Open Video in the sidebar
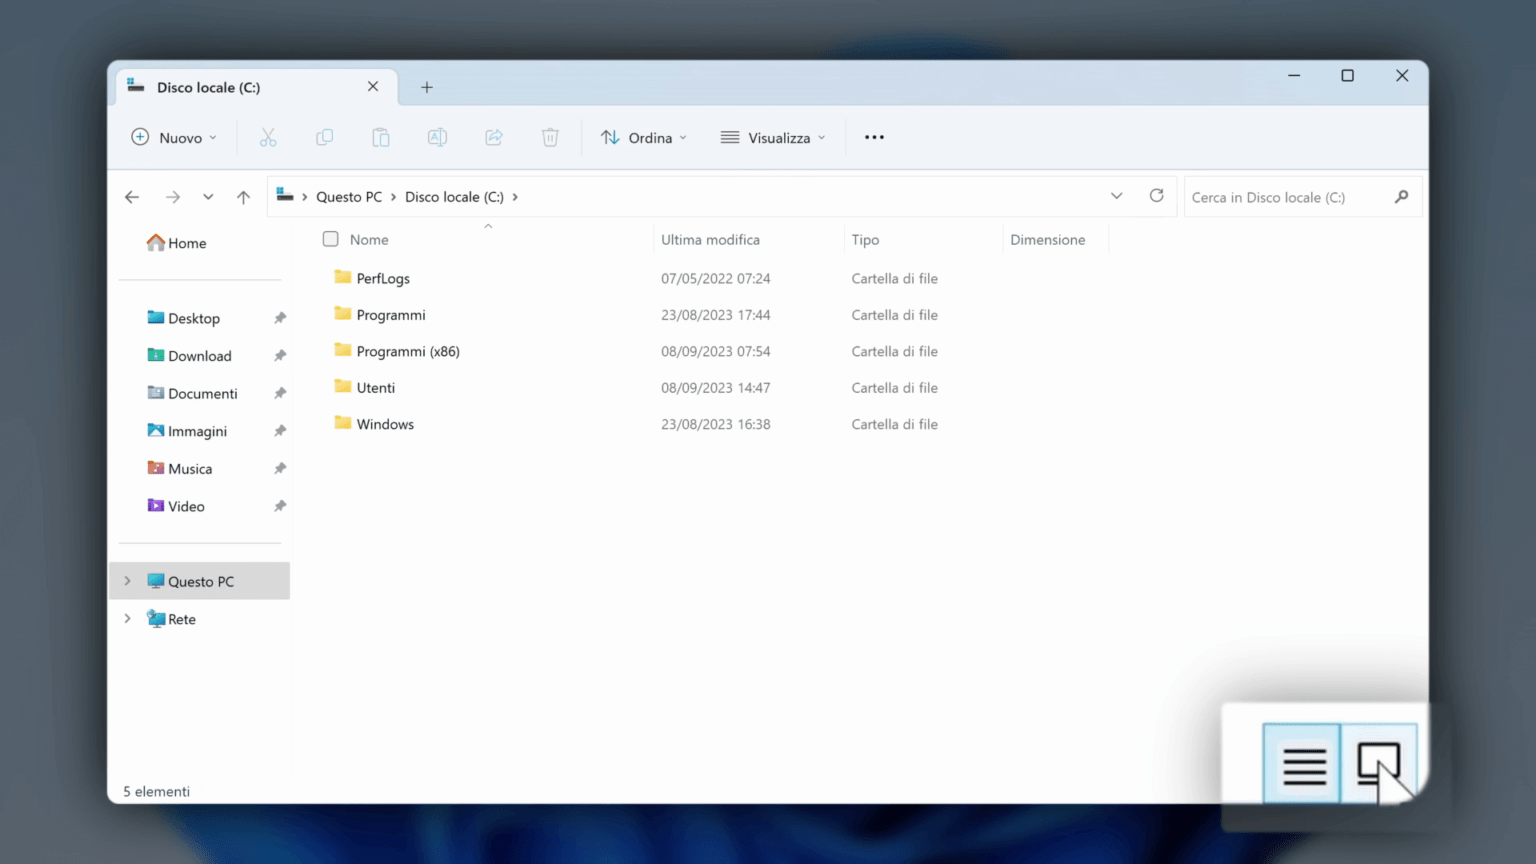This screenshot has height=864, width=1536. point(176,506)
